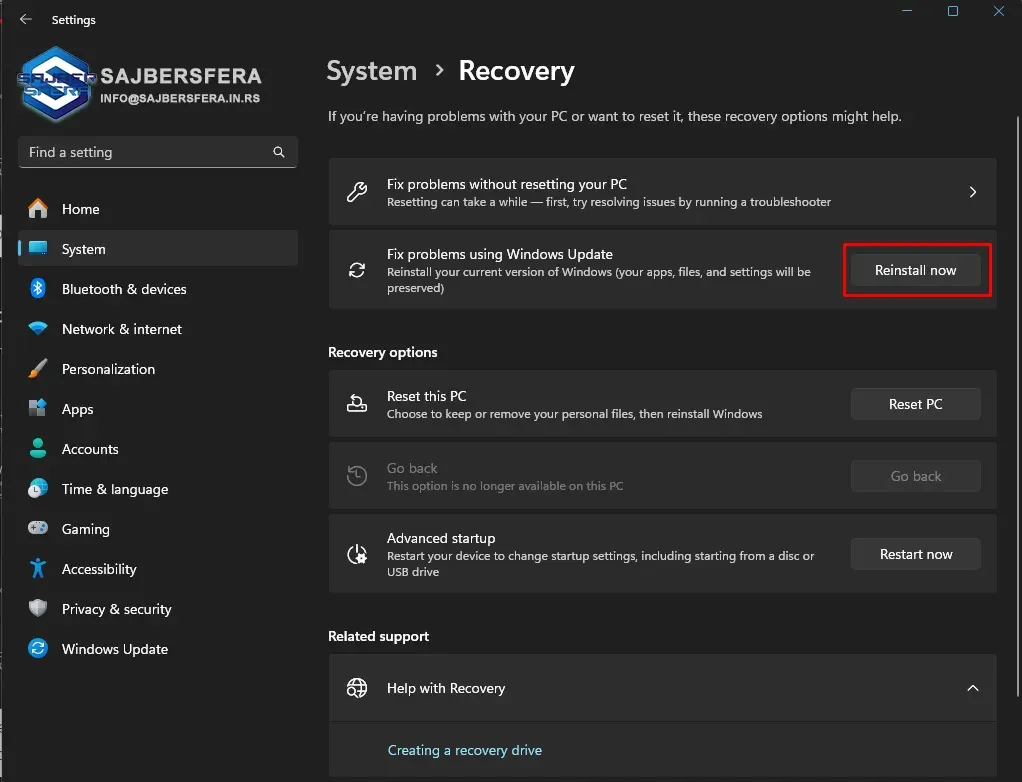Select Accounts in the sidebar
Screen dimensions: 1022x782
(90, 449)
